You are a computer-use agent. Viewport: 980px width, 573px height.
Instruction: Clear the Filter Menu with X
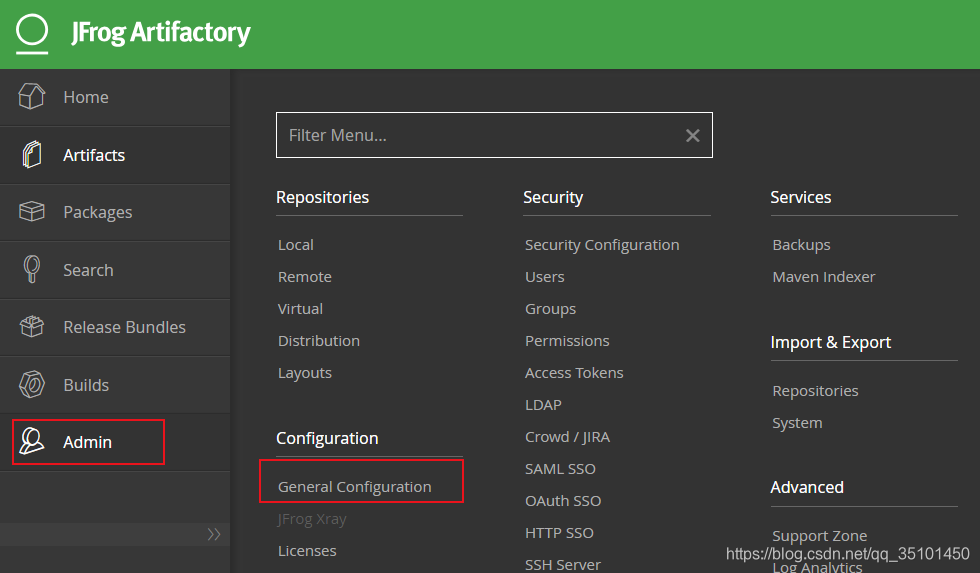click(x=692, y=136)
